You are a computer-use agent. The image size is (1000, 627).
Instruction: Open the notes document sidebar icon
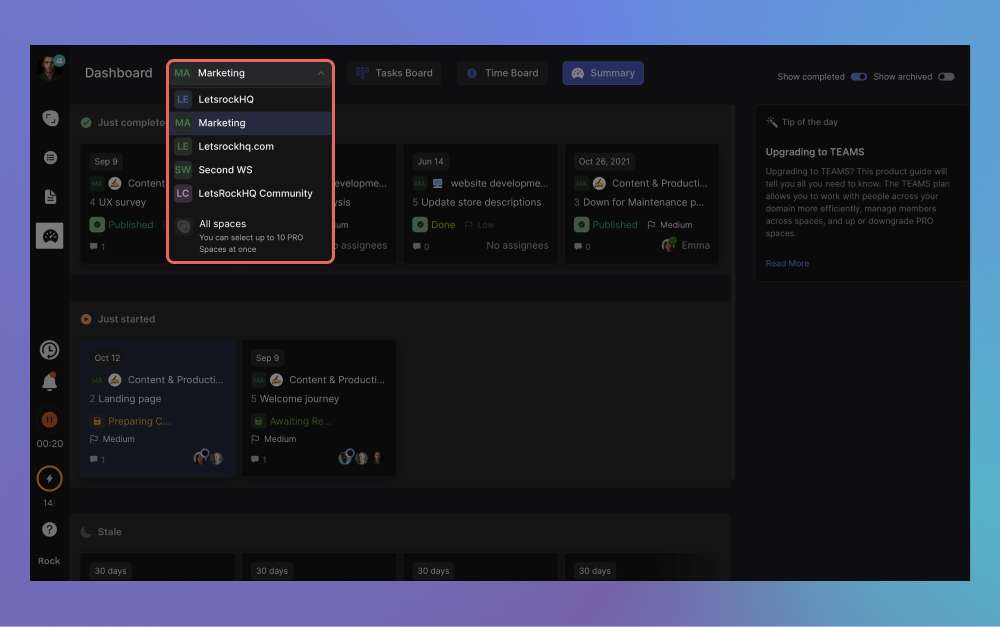click(50, 196)
